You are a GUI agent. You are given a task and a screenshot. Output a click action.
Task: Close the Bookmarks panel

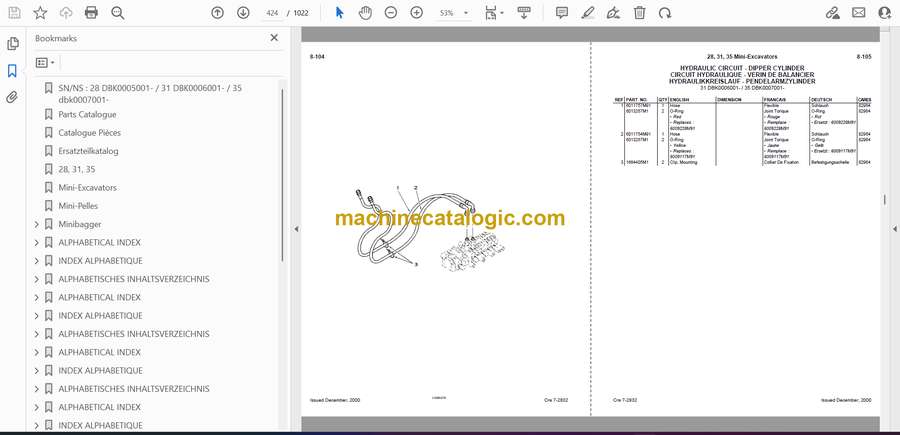274,38
